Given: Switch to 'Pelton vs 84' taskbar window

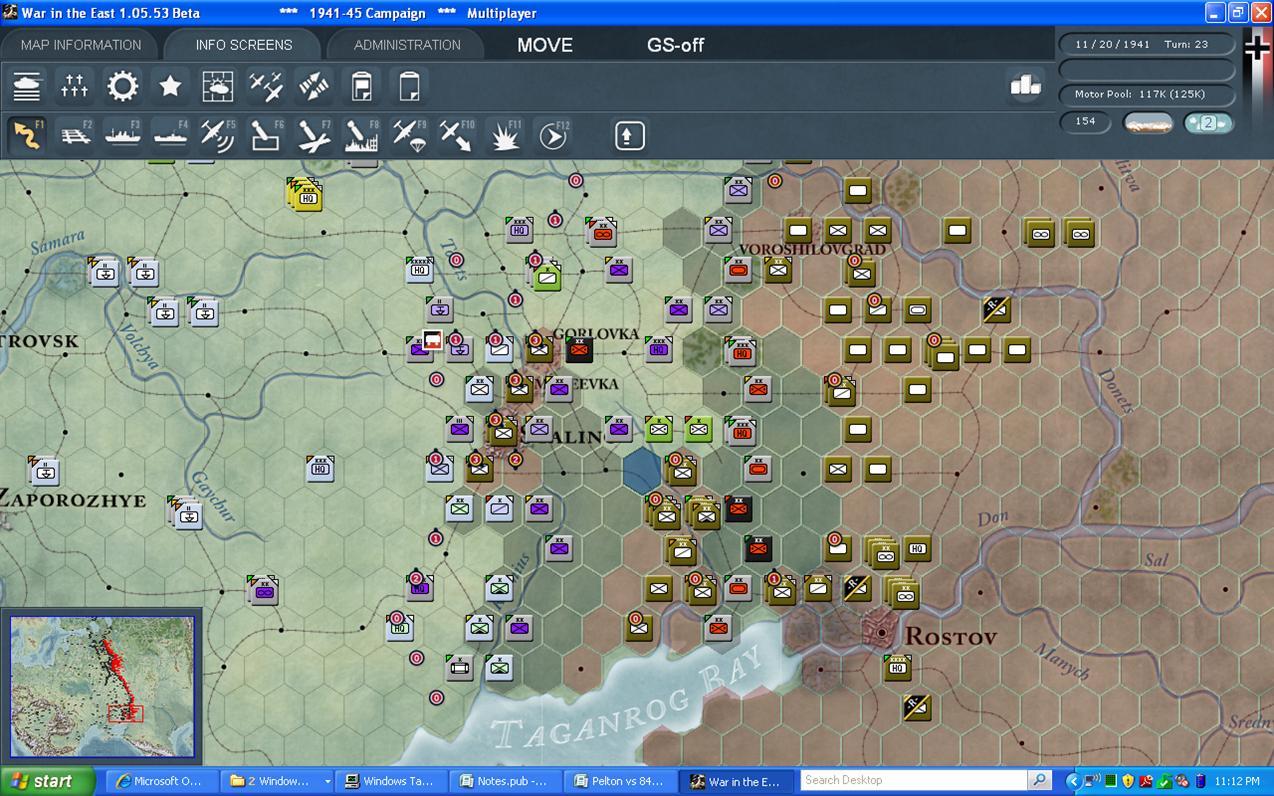Looking at the screenshot, I should coord(619,781).
